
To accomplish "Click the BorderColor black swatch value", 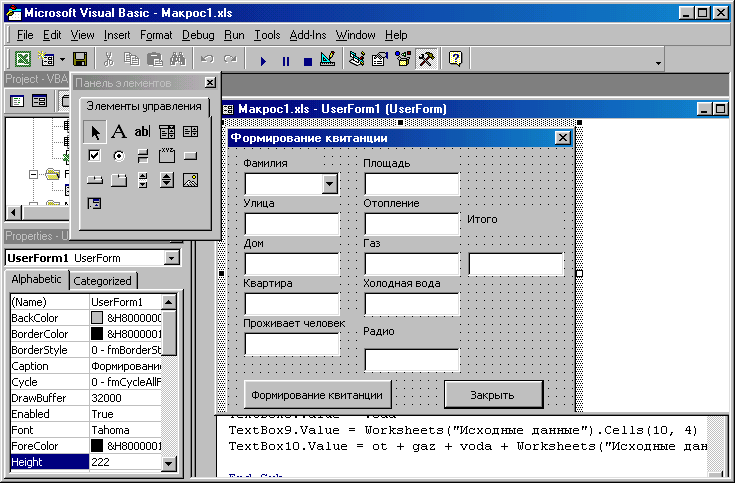I will pyautogui.click(x=97, y=334).
